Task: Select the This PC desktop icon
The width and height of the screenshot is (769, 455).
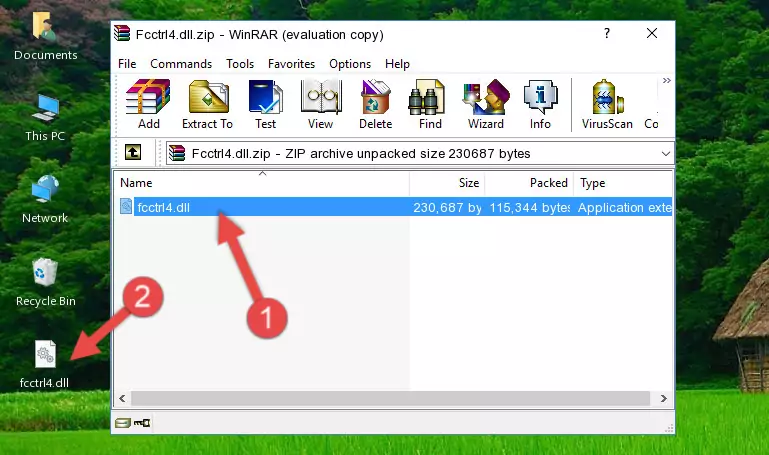Action: [45, 118]
